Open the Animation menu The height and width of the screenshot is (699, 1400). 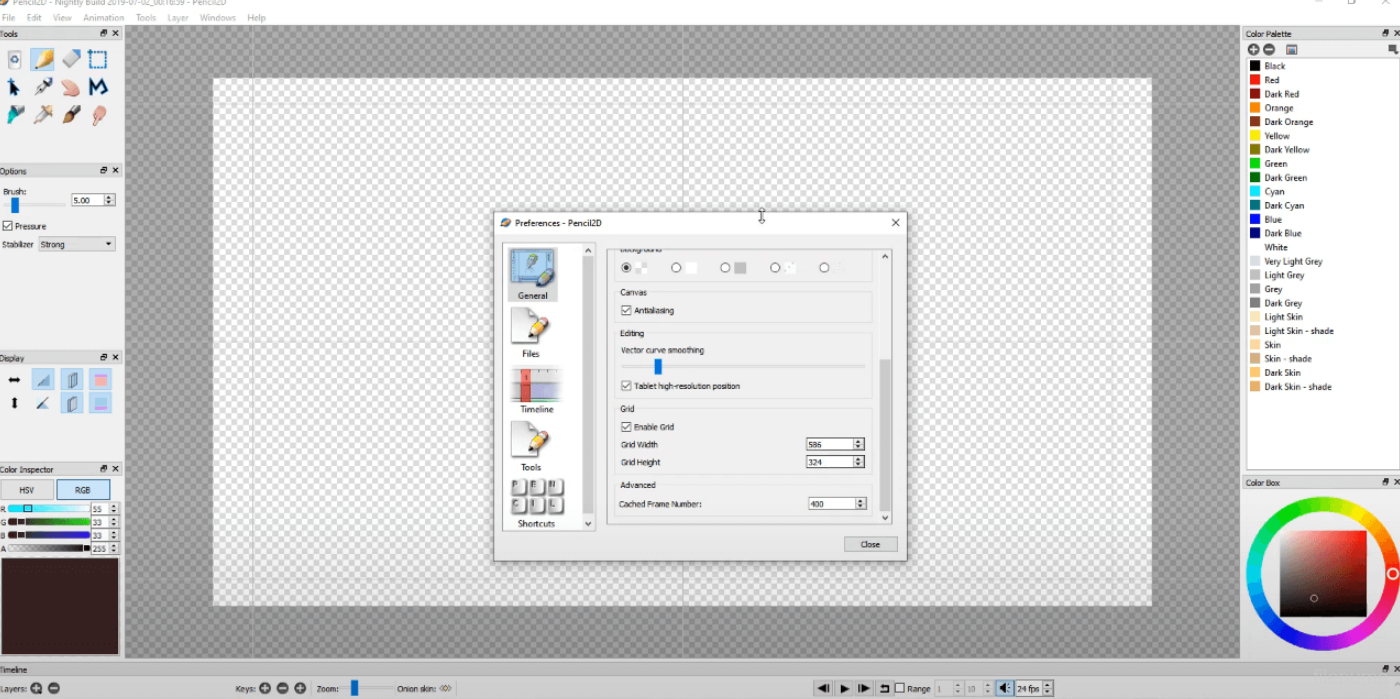(x=104, y=18)
